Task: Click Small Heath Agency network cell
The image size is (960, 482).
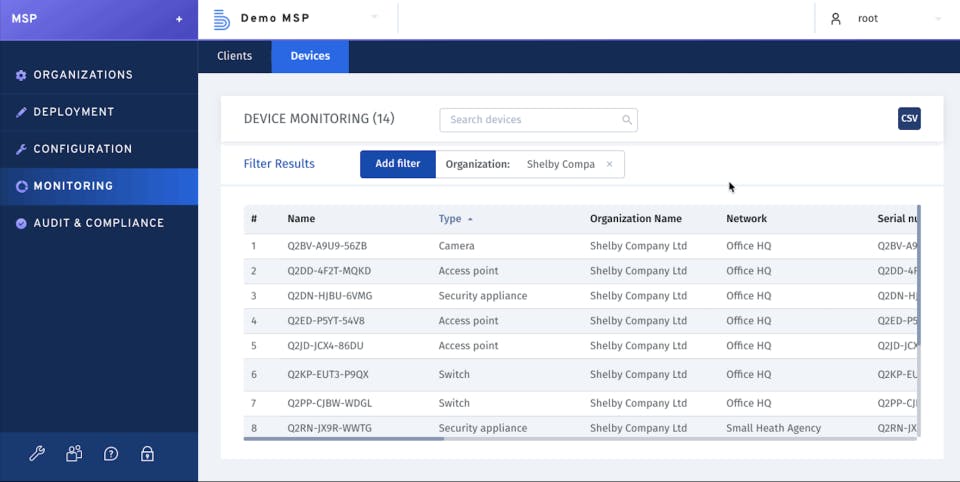Action: (773, 428)
